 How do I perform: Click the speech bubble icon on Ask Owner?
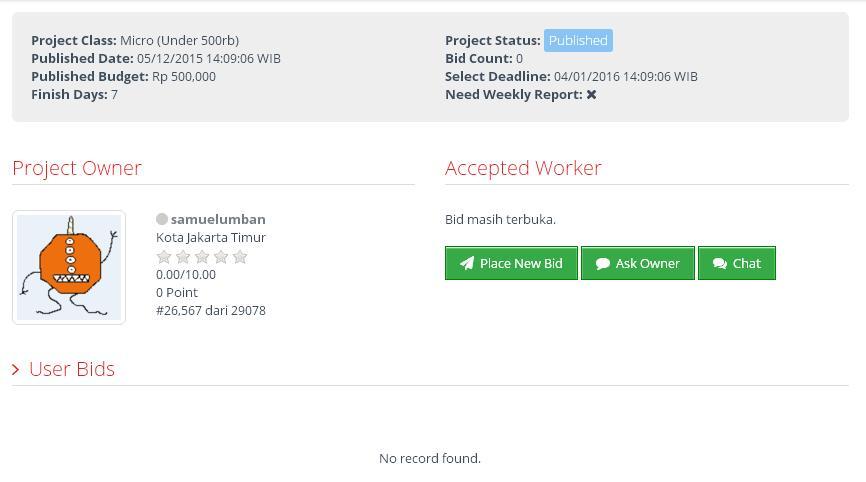(603, 264)
